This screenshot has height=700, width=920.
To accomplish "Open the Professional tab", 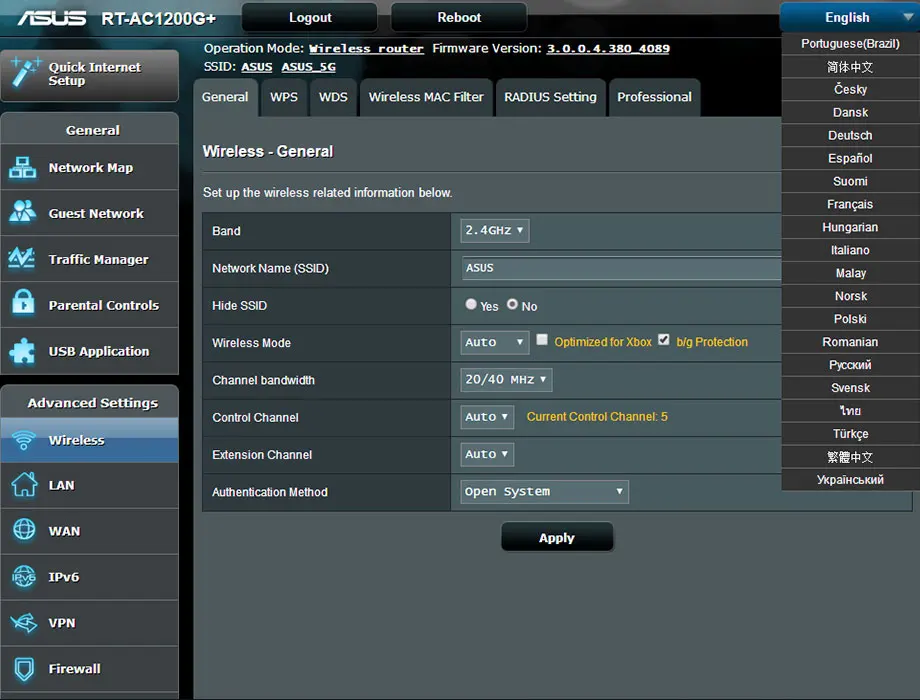I will [x=654, y=97].
